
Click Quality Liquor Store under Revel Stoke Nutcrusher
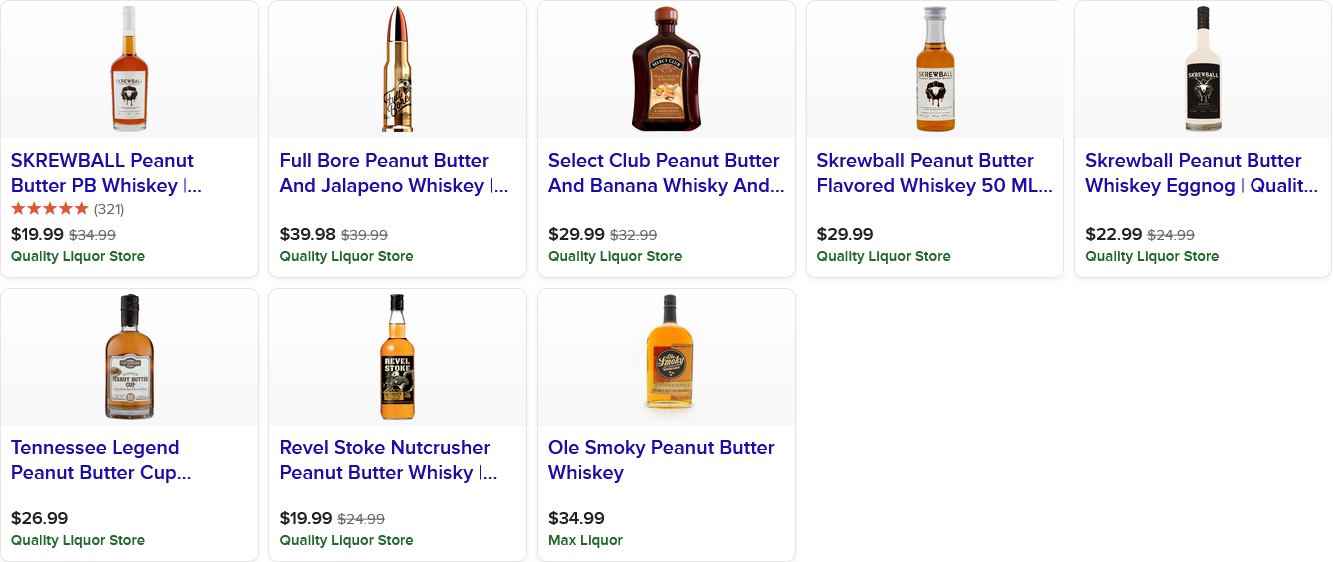(x=346, y=540)
